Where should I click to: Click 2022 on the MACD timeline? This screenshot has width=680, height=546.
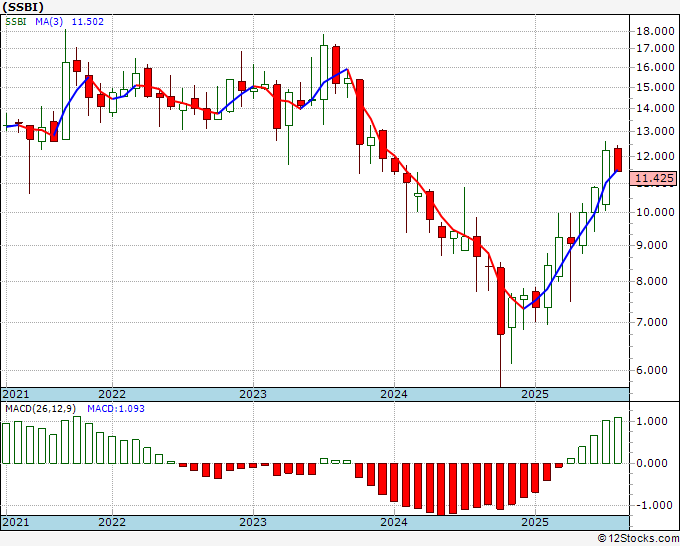(x=112, y=522)
